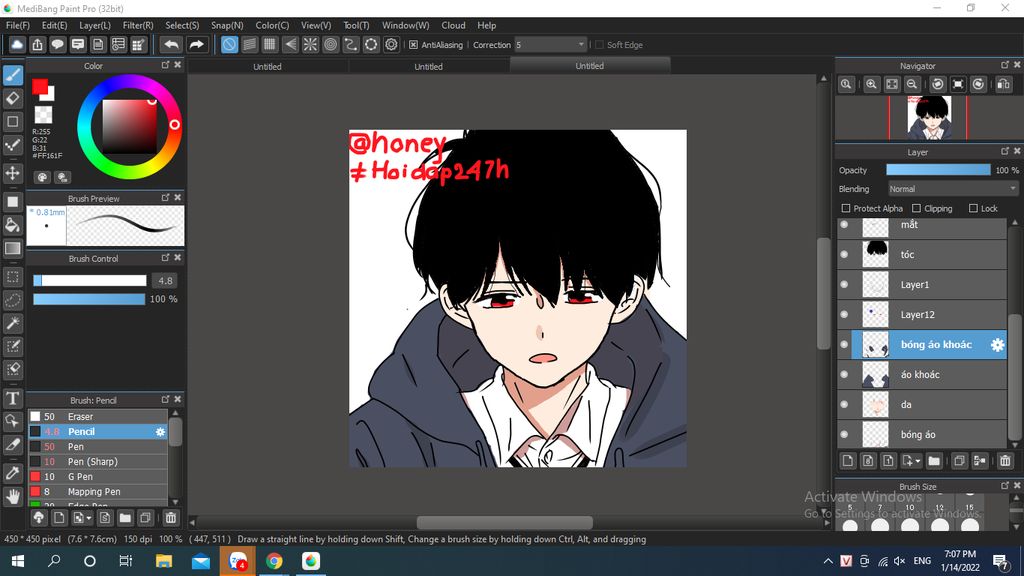This screenshot has width=1024, height=576.
Task: Hide the tóc layer
Action: pos(844,255)
